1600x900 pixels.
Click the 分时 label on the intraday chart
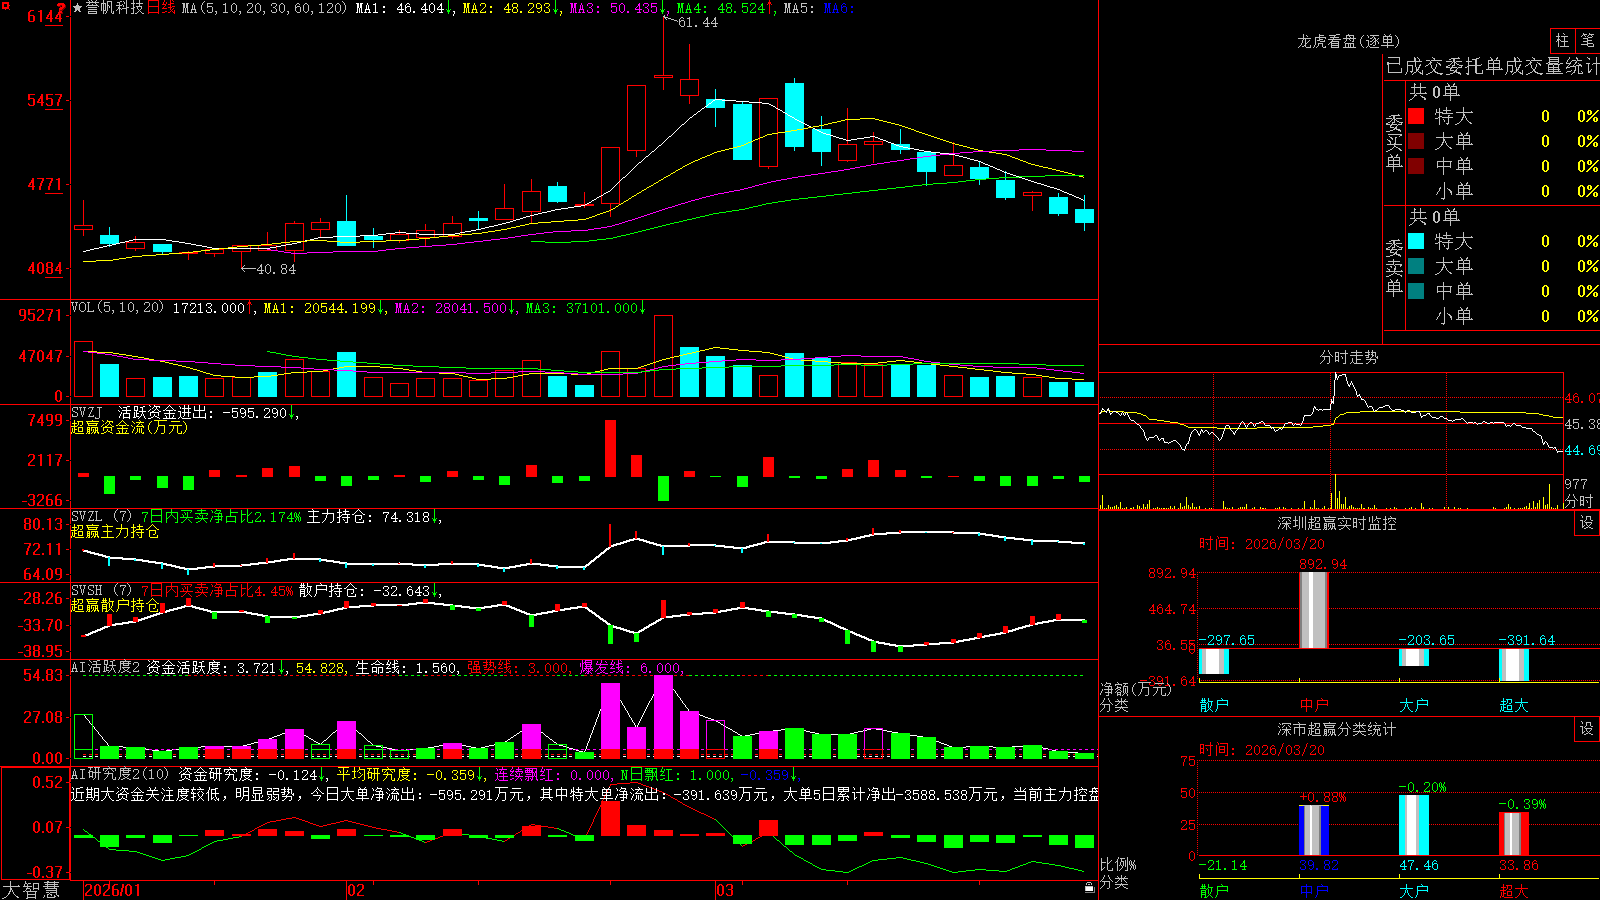pos(1578,500)
